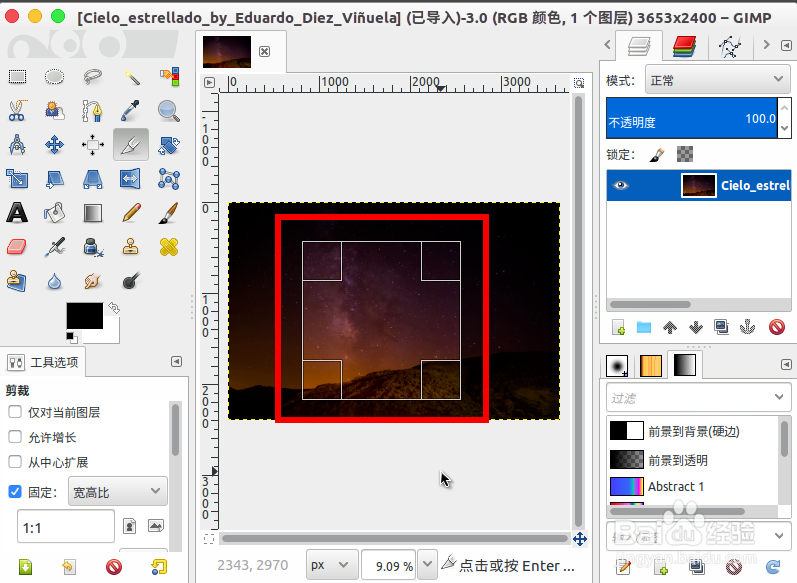Select the Scissors Select tool
The height and width of the screenshot is (583, 797).
17,110
